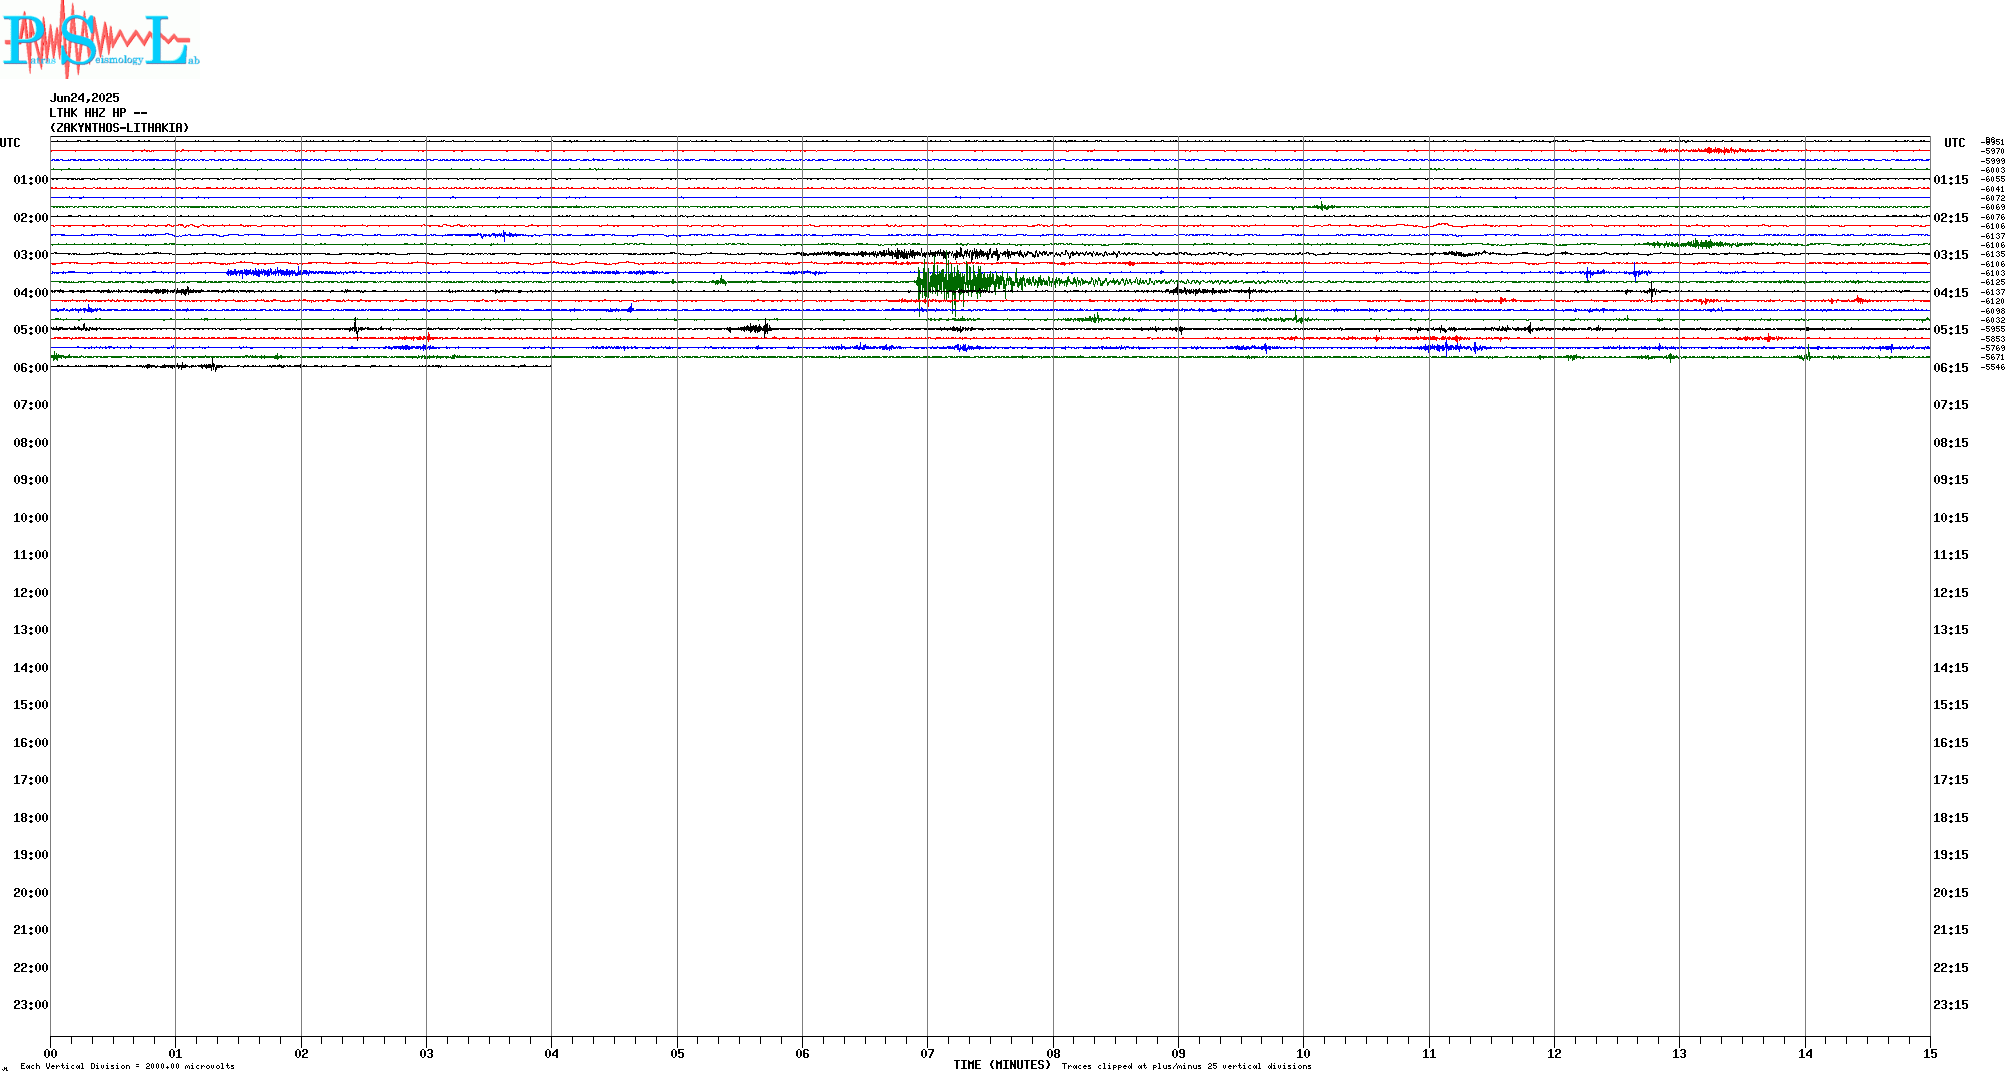The image size is (2010, 1080).
Task: Click the 13 minute label on bottom axis
Action: point(1679,1053)
